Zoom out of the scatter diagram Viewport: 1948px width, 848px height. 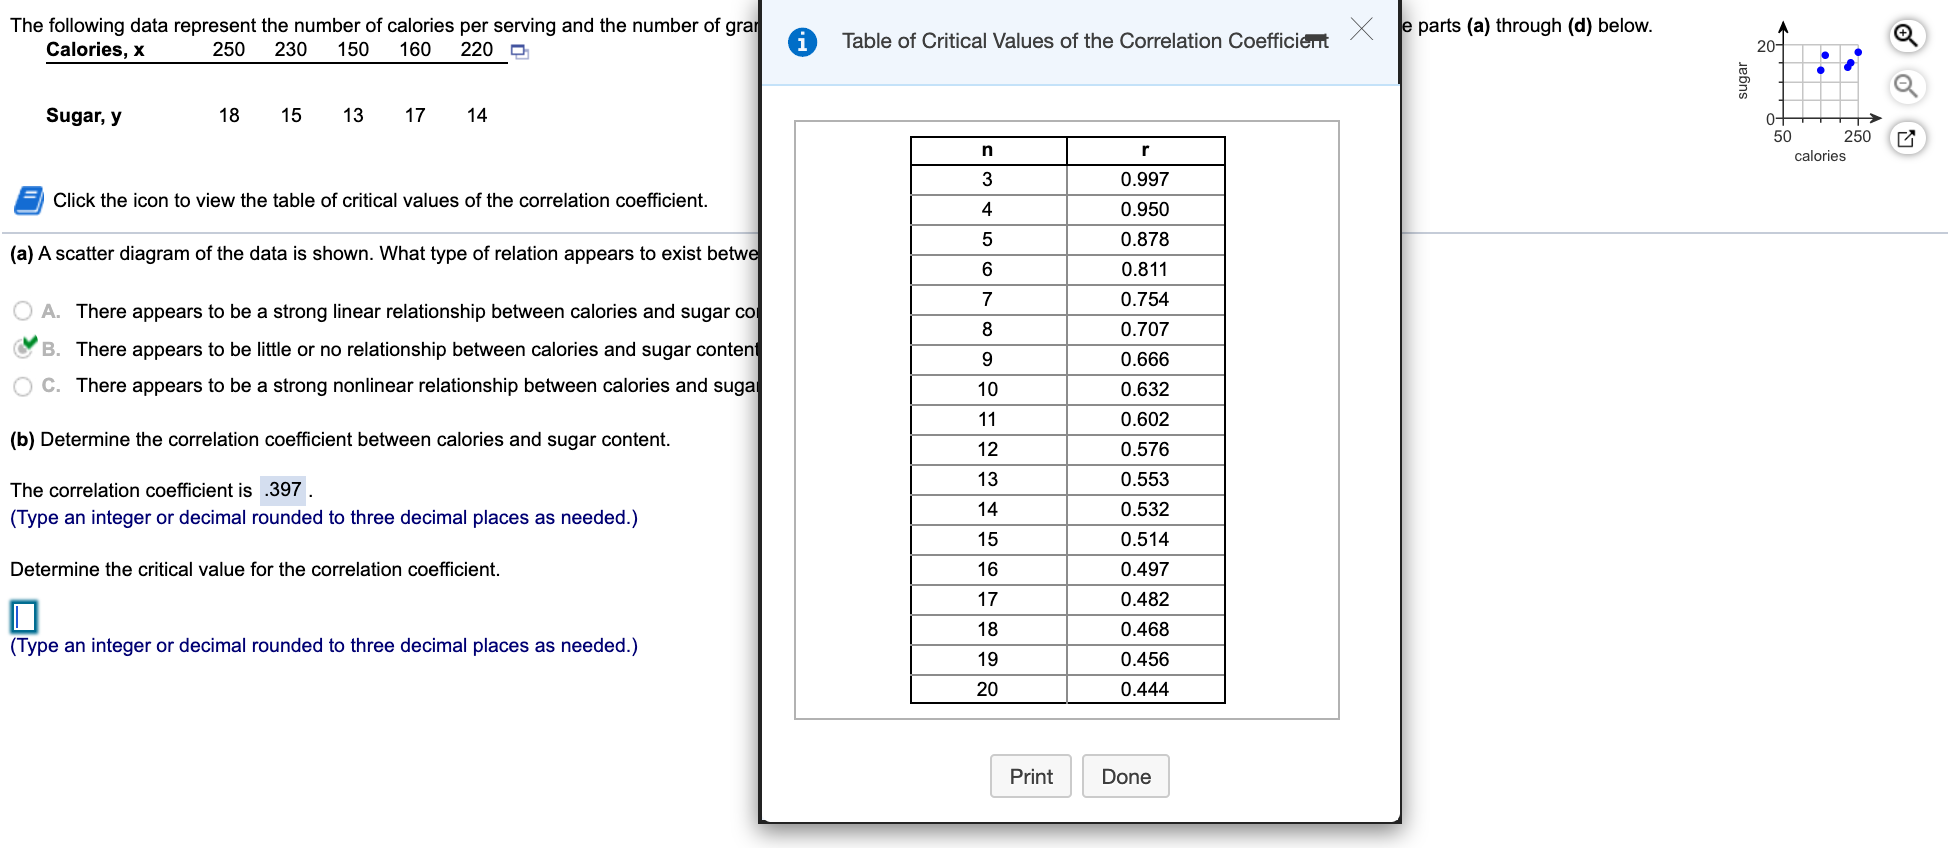pyautogui.click(x=1906, y=87)
